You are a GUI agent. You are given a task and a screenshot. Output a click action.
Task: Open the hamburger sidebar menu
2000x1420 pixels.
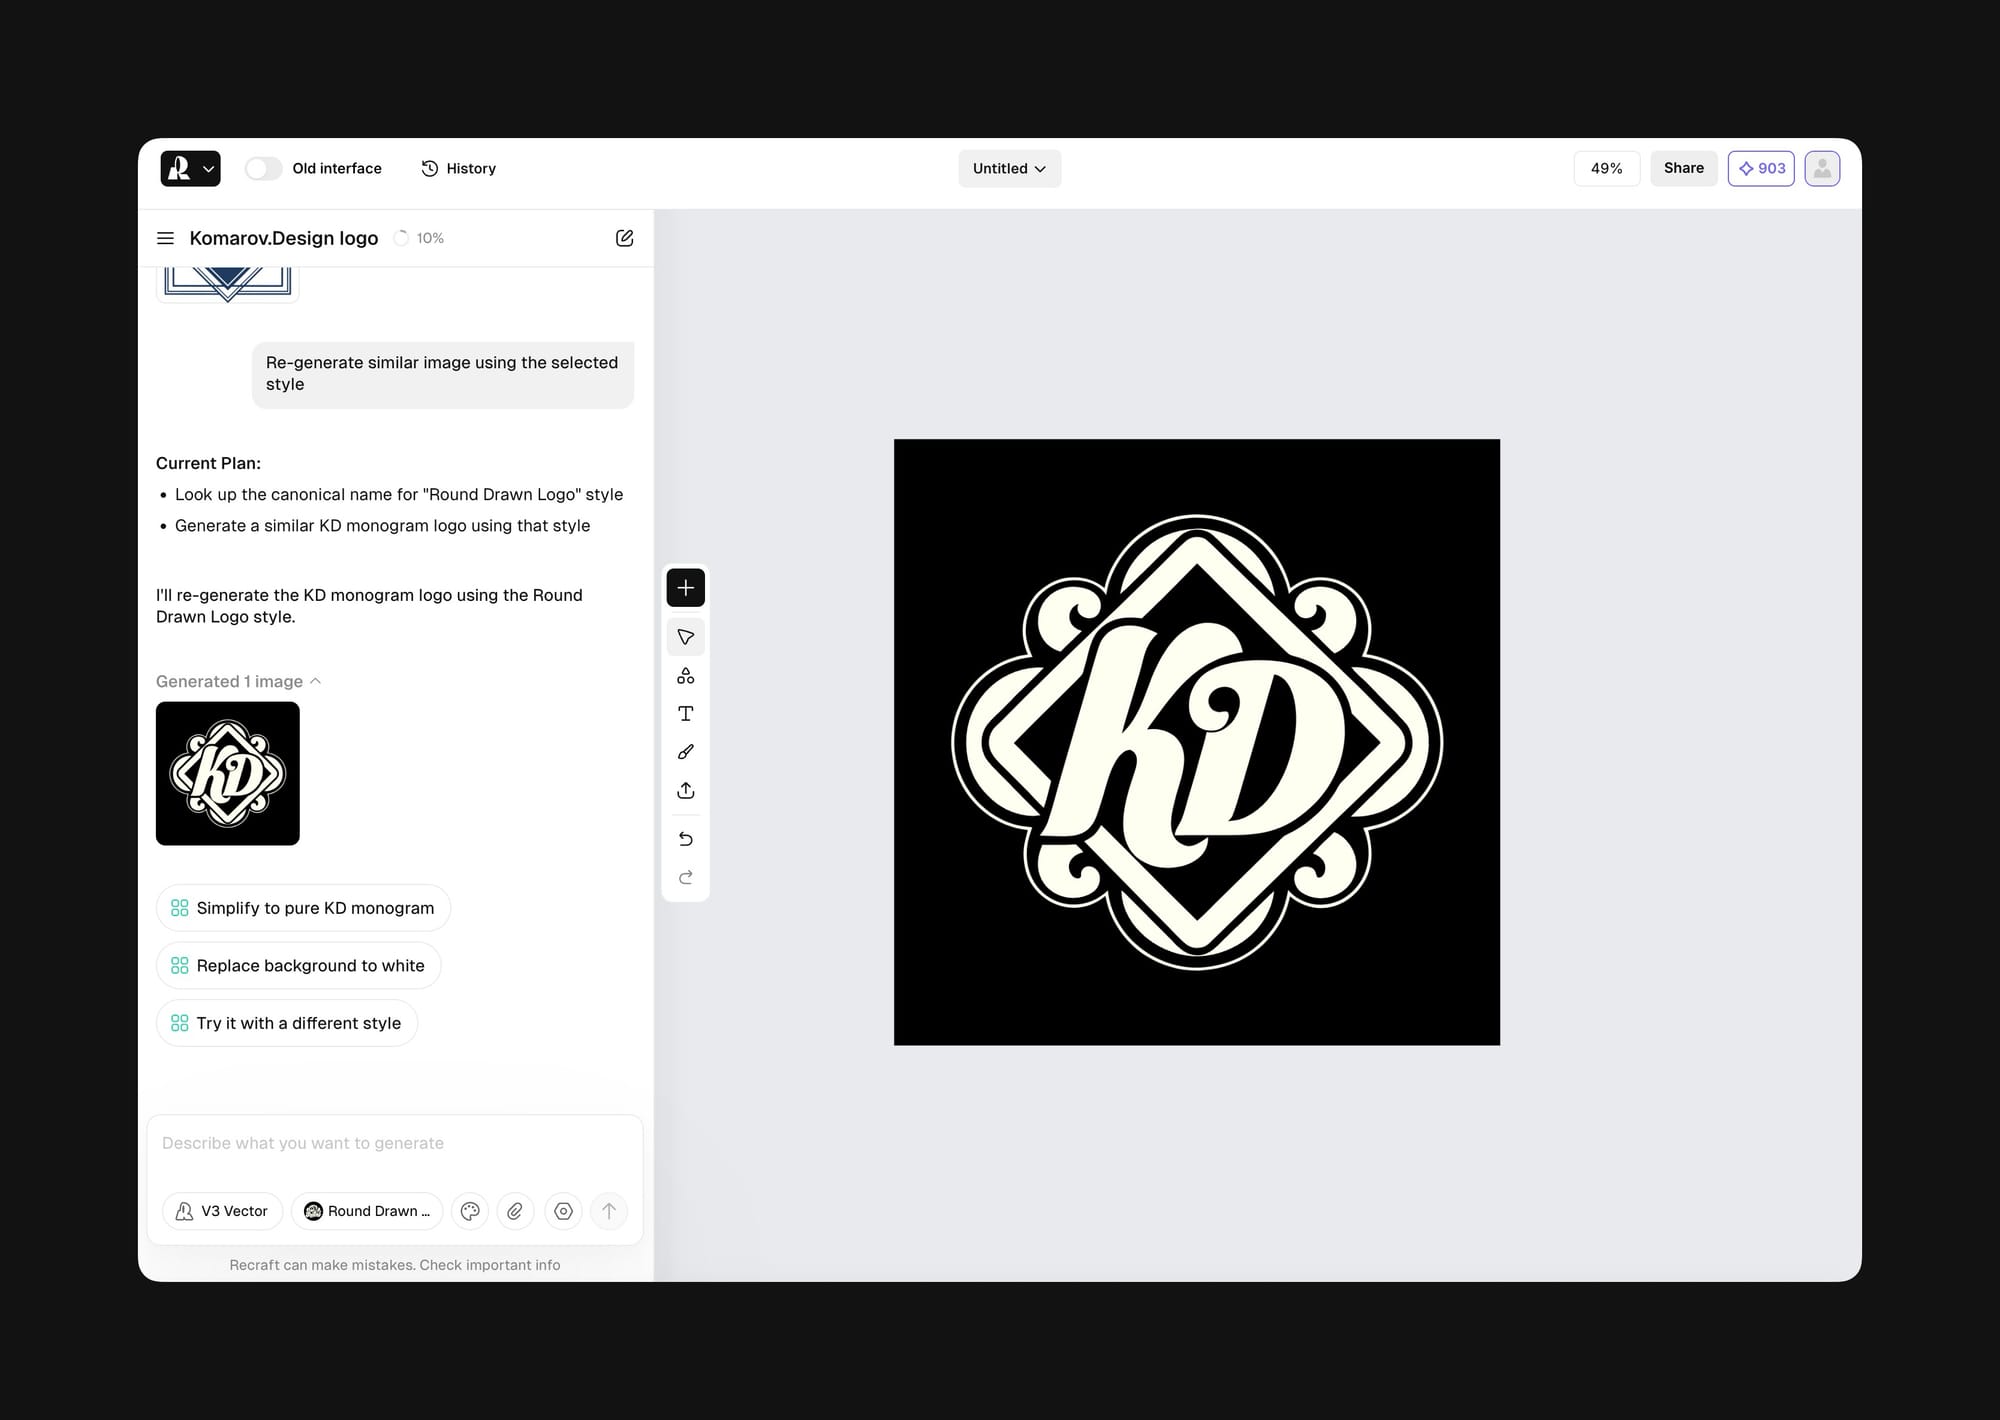tap(166, 238)
